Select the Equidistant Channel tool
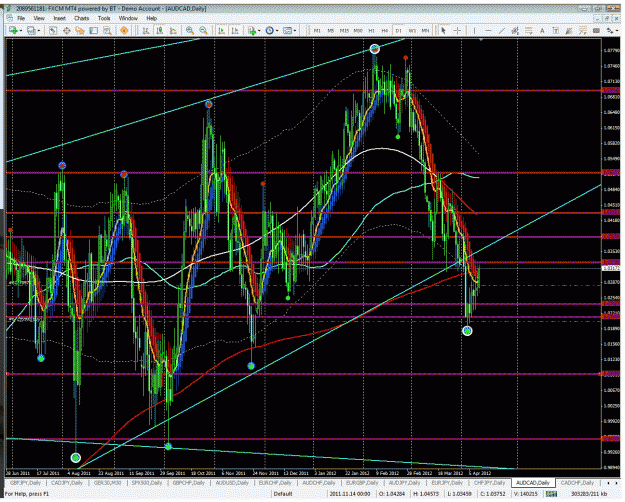Screen dimensions: 625x502 point(515,31)
